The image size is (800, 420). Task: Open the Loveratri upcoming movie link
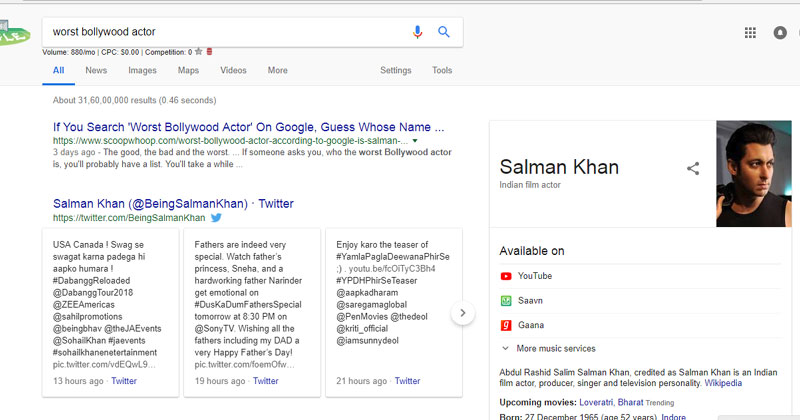(596, 403)
